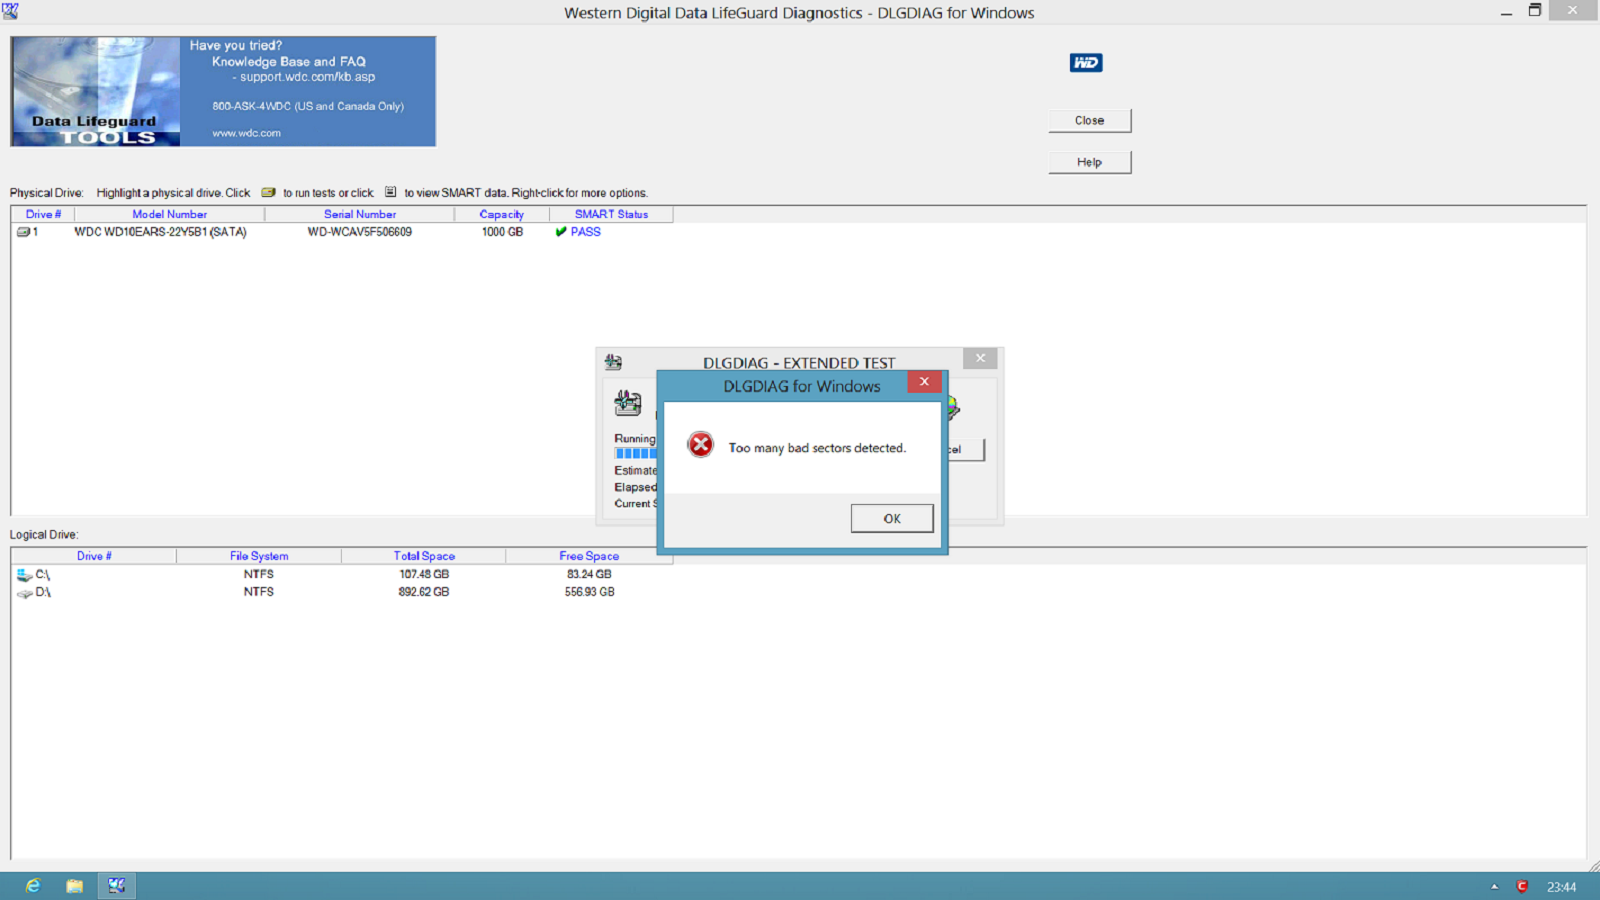Click the run tests icon in instructions
1600x900 pixels.
[268, 193]
